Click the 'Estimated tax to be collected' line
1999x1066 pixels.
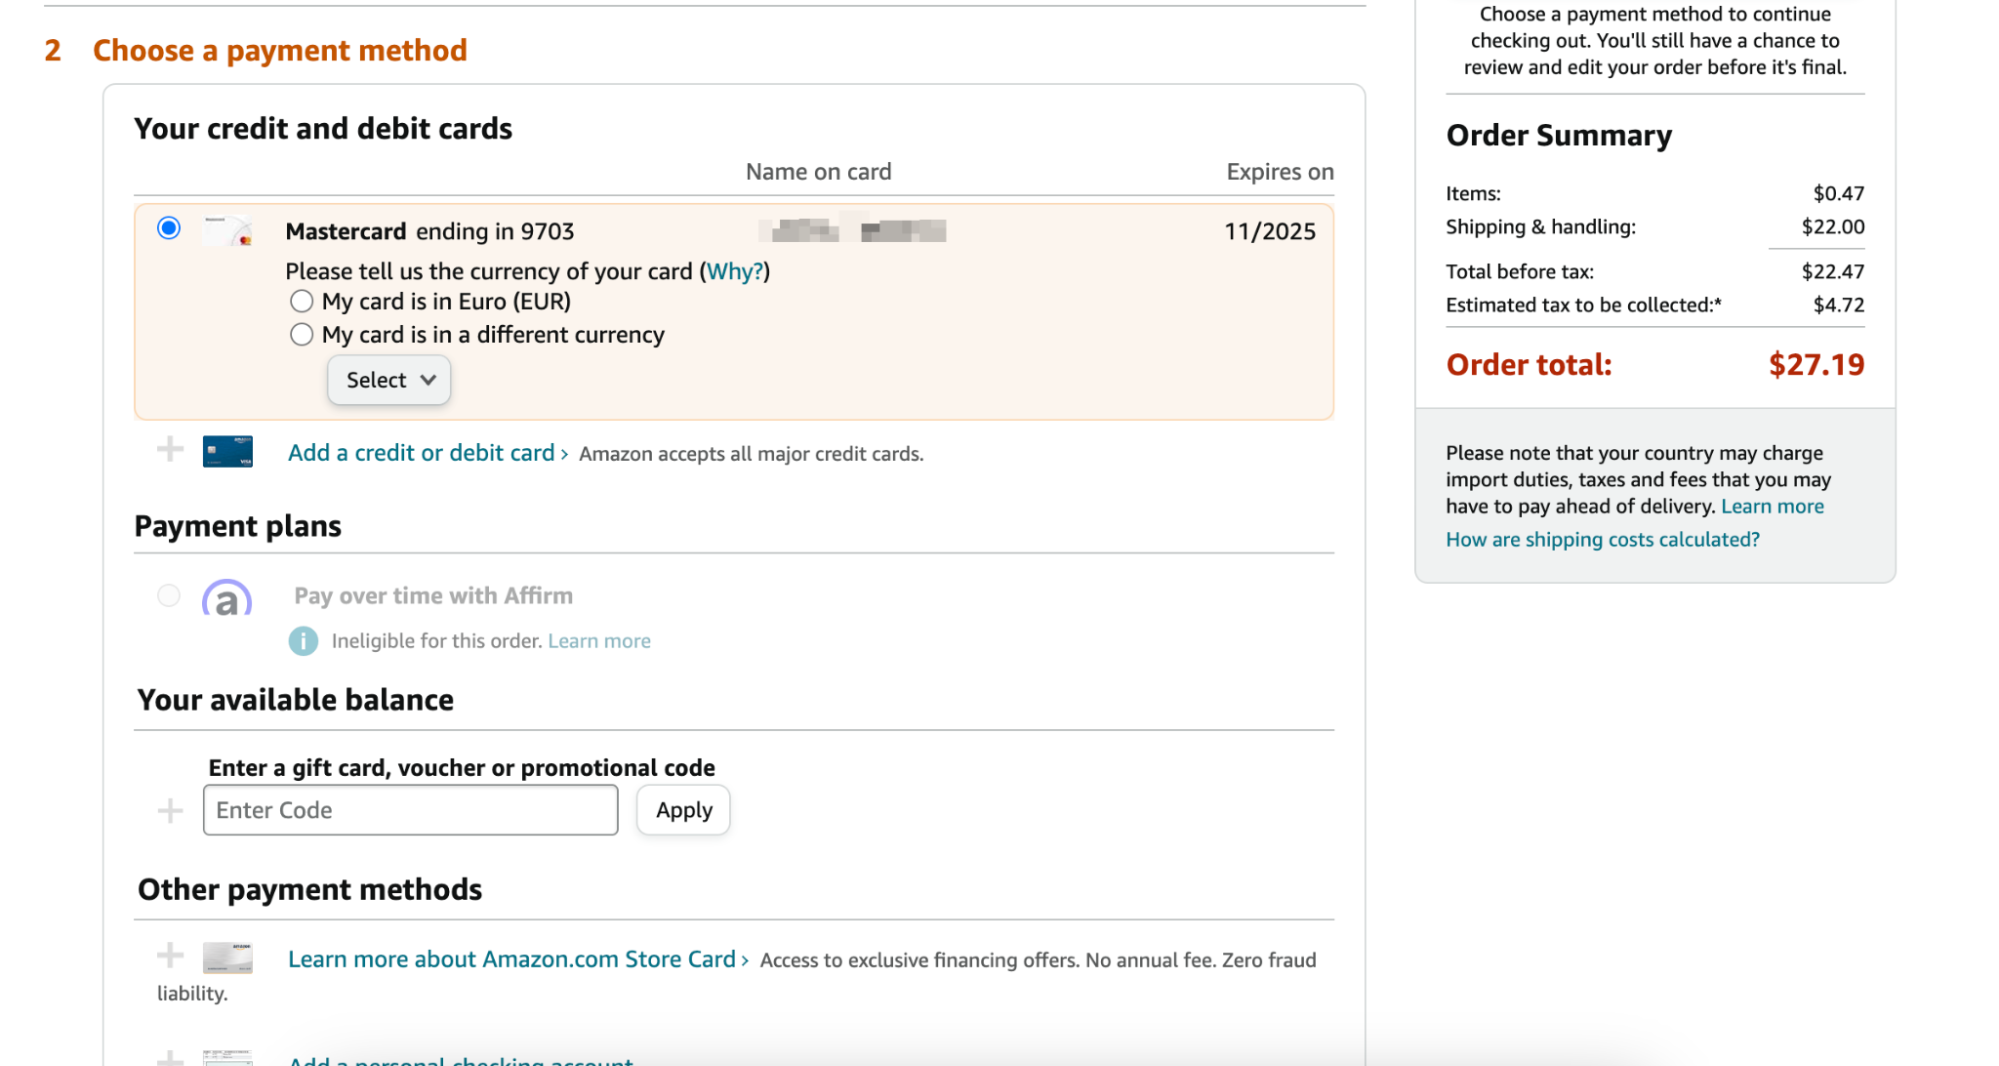[1655, 305]
